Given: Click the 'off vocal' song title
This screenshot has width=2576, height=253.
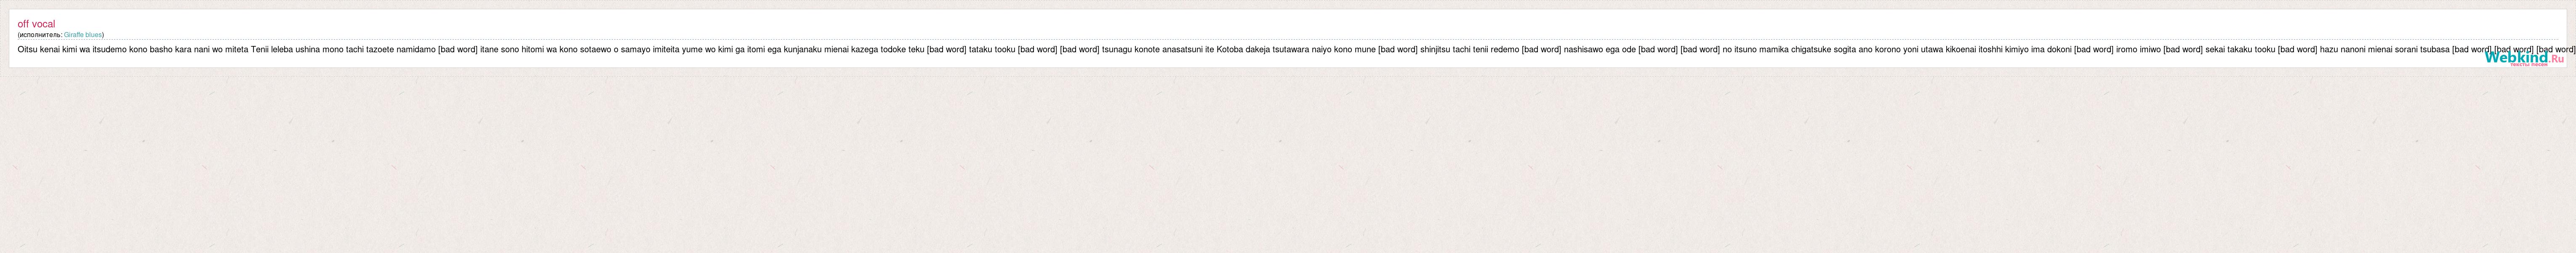Looking at the screenshot, I should point(36,24).
